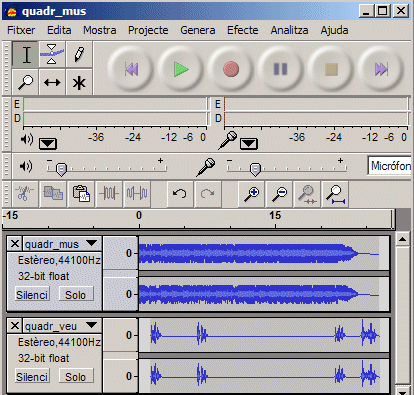The height and width of the screenshot is (395, 414).
Task: Click the Cut scissors icon
Action: click(25, 194)
